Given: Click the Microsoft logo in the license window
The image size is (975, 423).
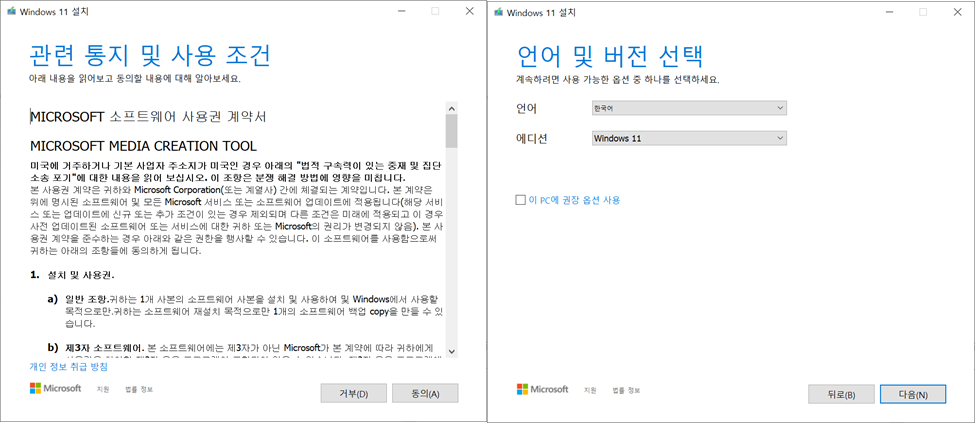Looking at the screenshot, I should click(55, 389).
